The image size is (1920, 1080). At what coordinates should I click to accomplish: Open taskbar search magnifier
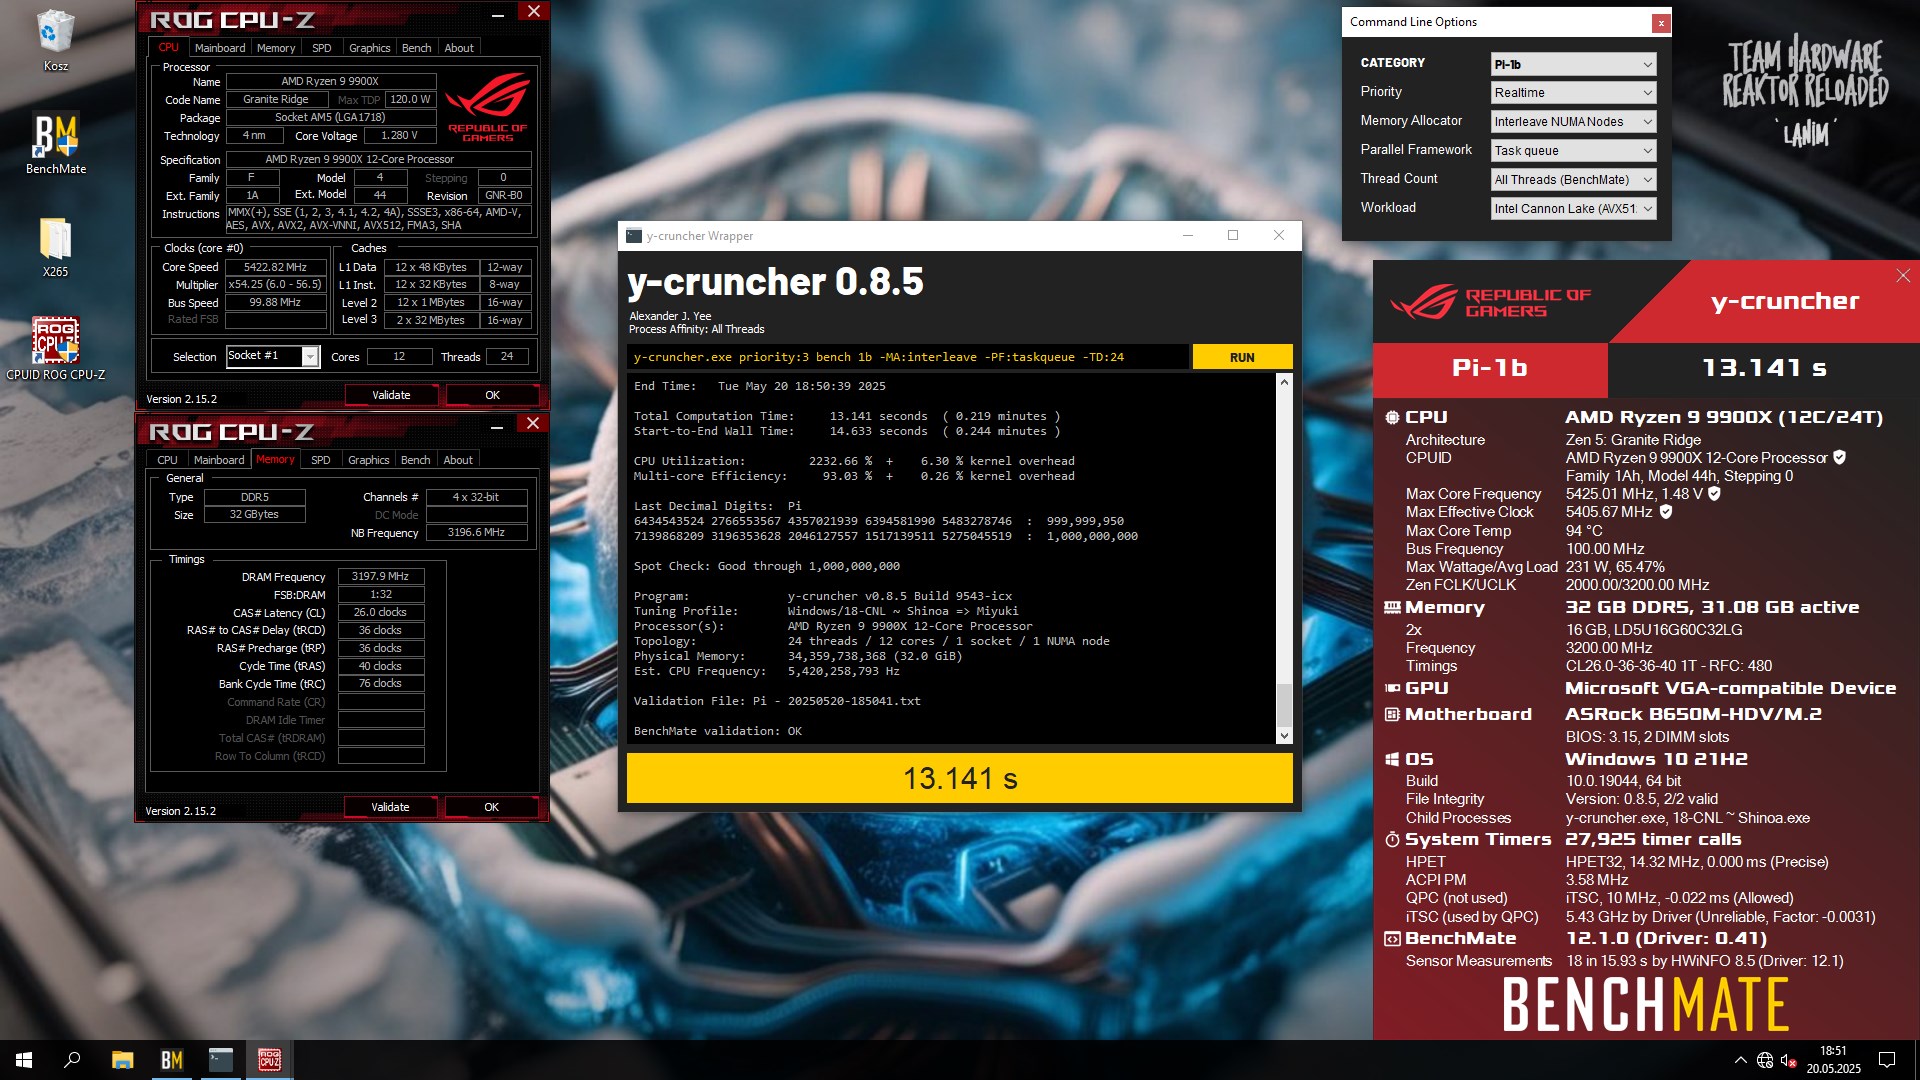coord(72,1060)
